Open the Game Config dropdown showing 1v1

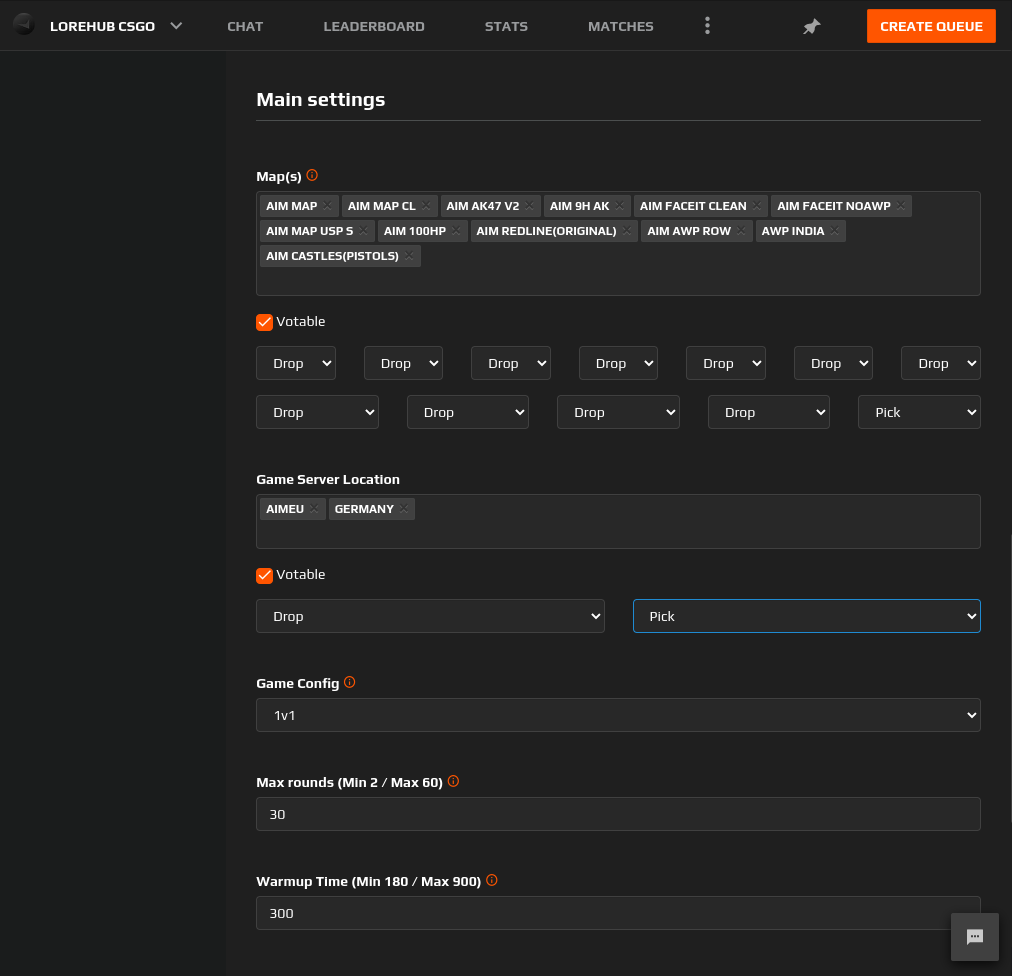[x=618, y=715]
